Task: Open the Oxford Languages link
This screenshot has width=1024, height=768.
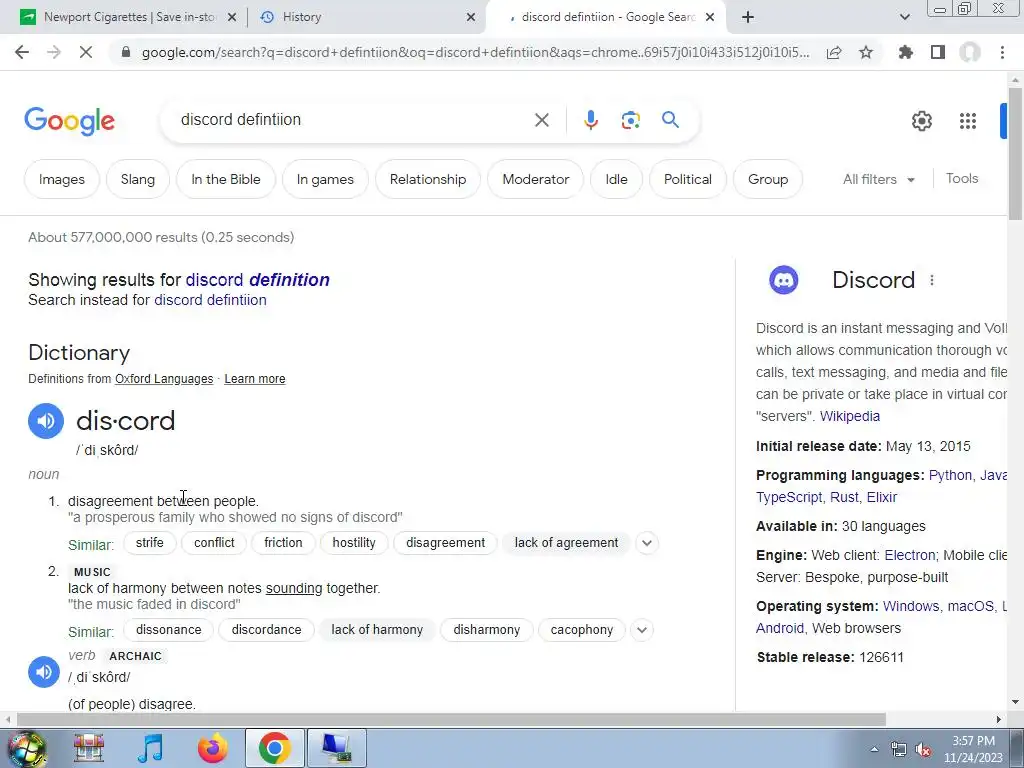Action: 164,379
